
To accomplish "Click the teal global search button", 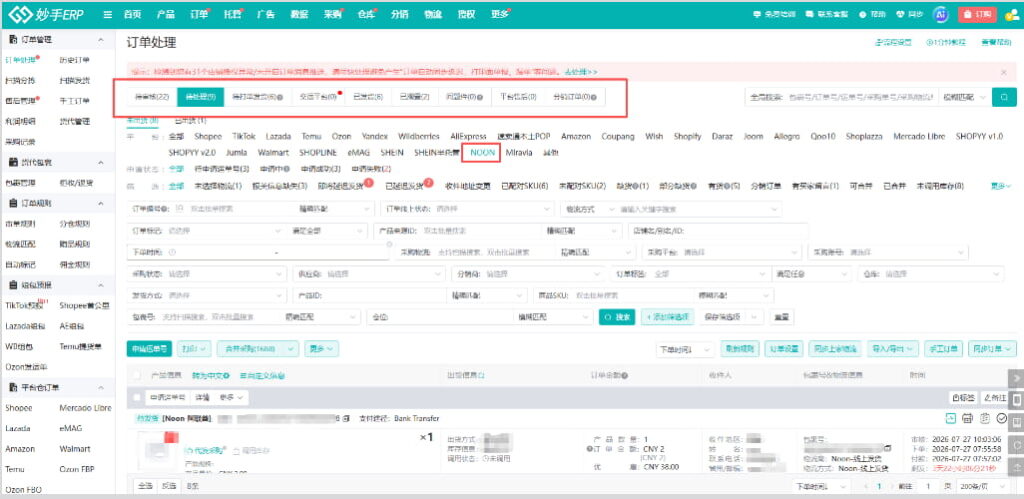I will pyautogui.click(x=1004, y=97).
